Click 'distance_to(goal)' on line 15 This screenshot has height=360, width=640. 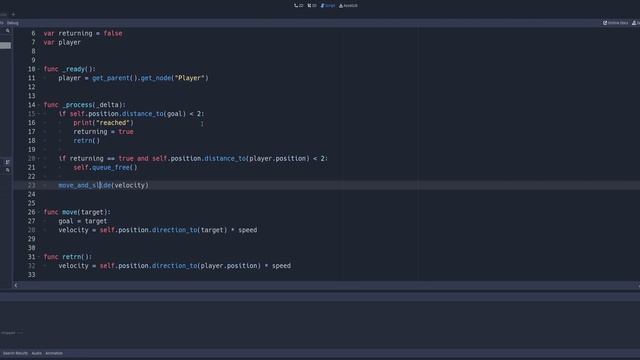[154, 114]
